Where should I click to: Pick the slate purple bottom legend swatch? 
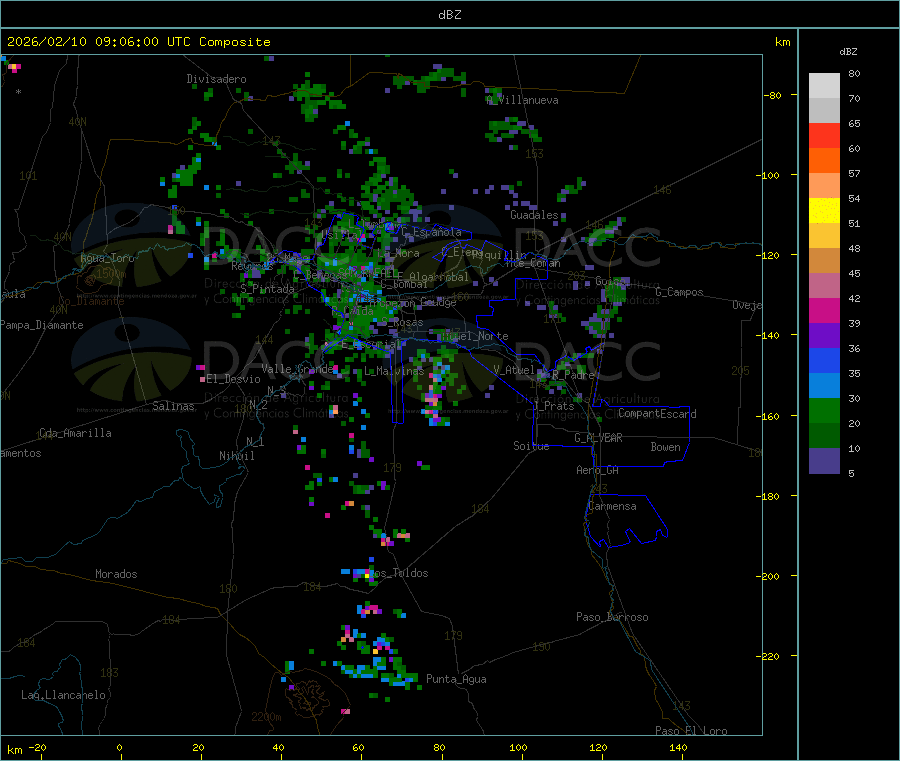tap(824, 461)
